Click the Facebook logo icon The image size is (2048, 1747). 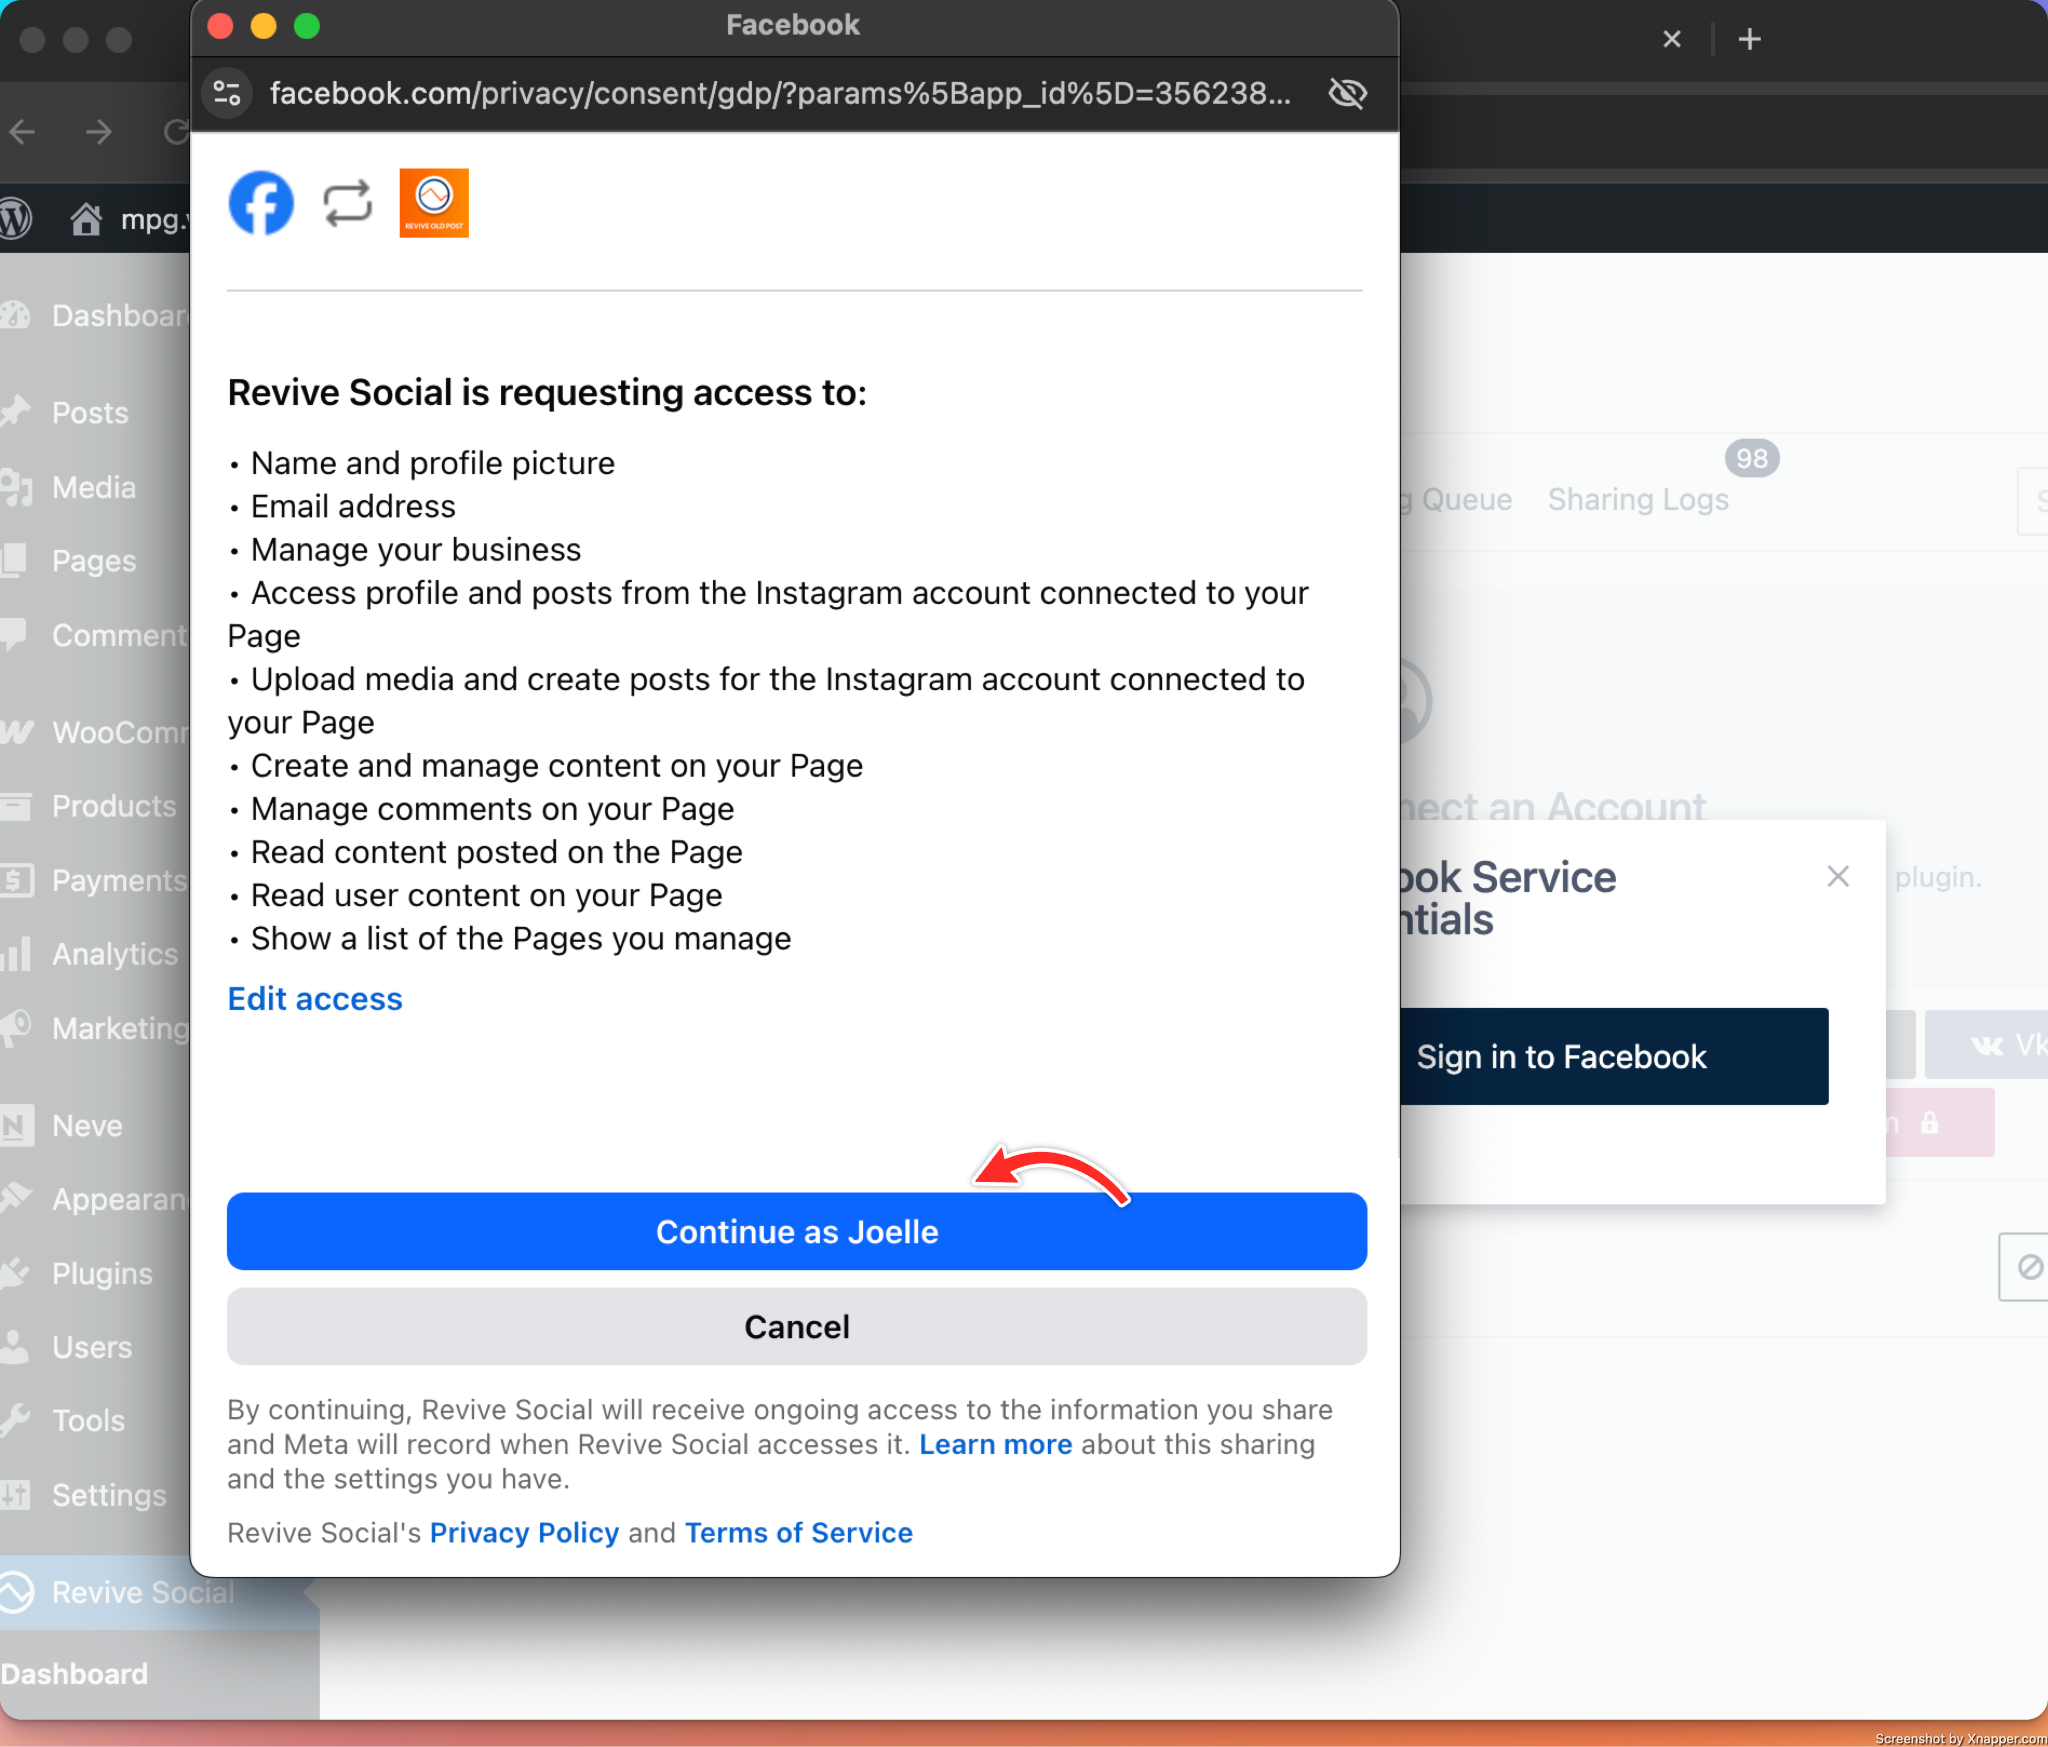(261, 203)
